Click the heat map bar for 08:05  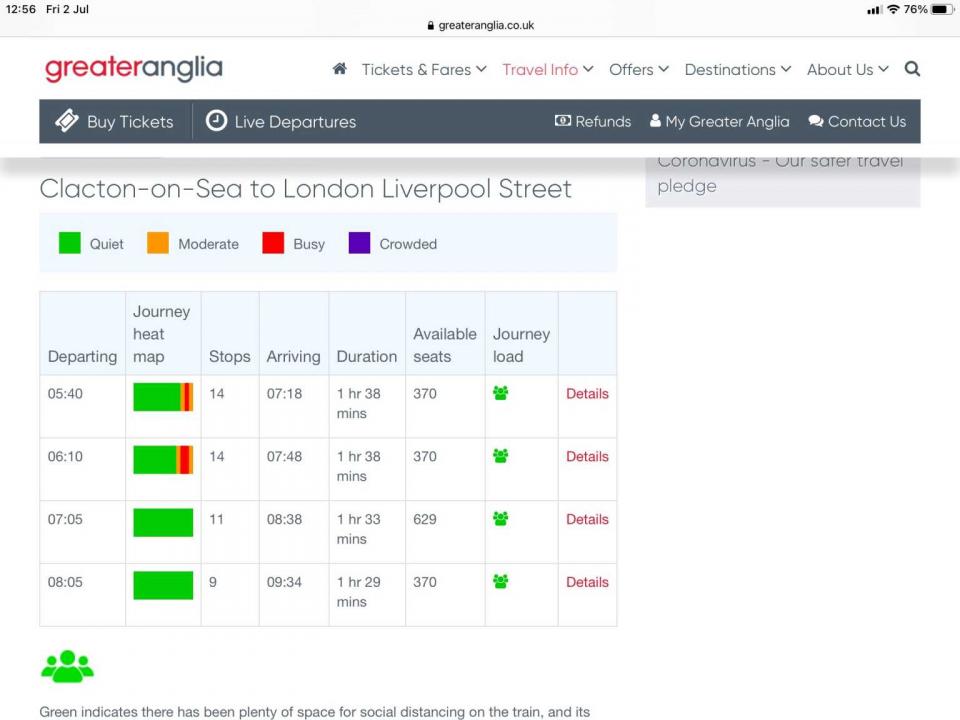163,585
